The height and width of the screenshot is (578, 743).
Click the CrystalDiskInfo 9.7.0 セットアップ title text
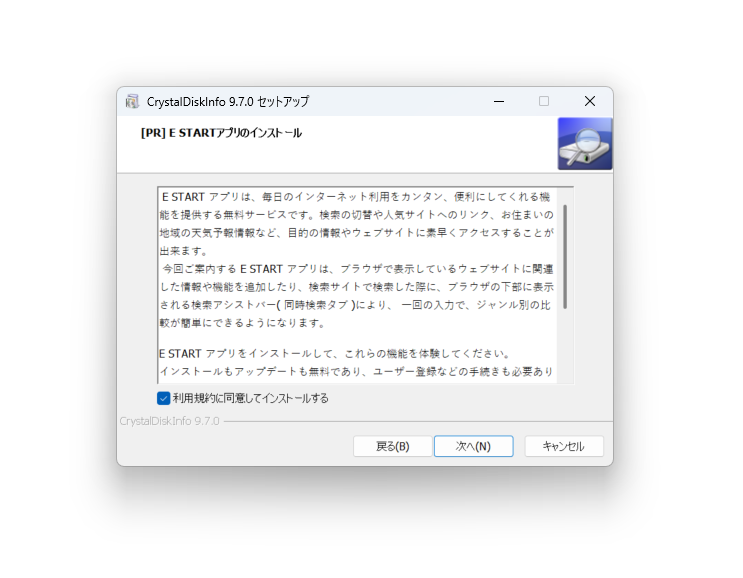click(x=228, y=102)
